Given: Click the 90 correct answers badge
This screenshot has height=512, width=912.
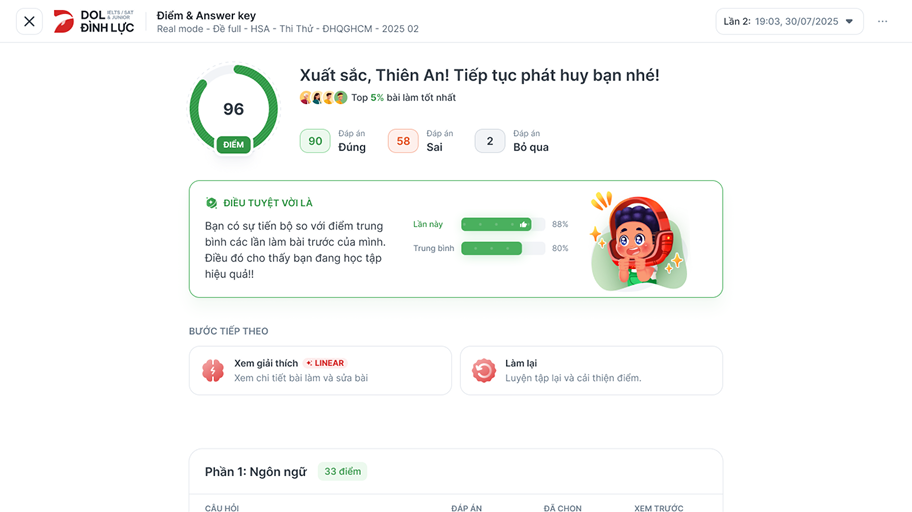Looking at the screenshot, I should (315, 141).
